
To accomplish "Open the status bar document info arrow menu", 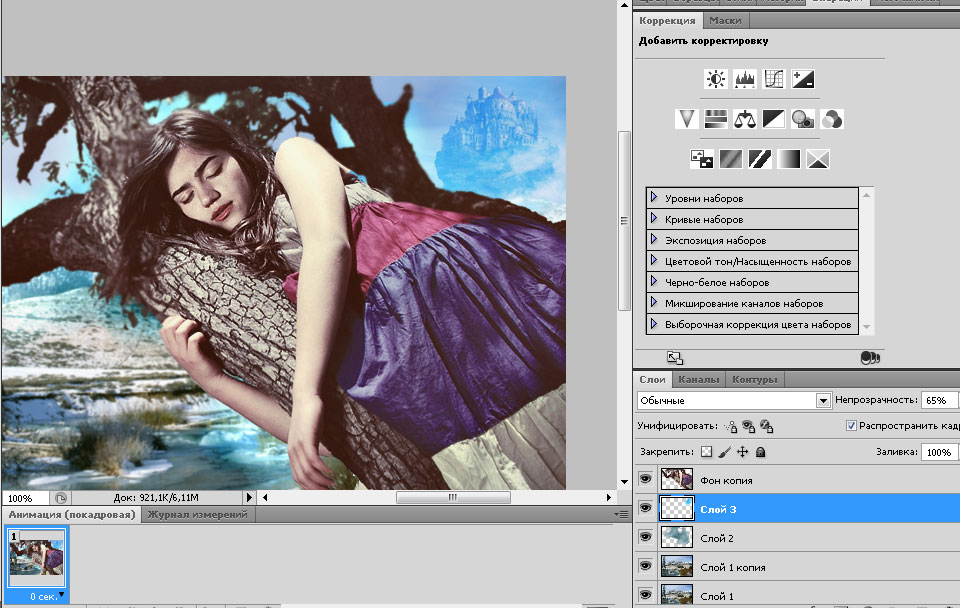I will pos(249,498).
